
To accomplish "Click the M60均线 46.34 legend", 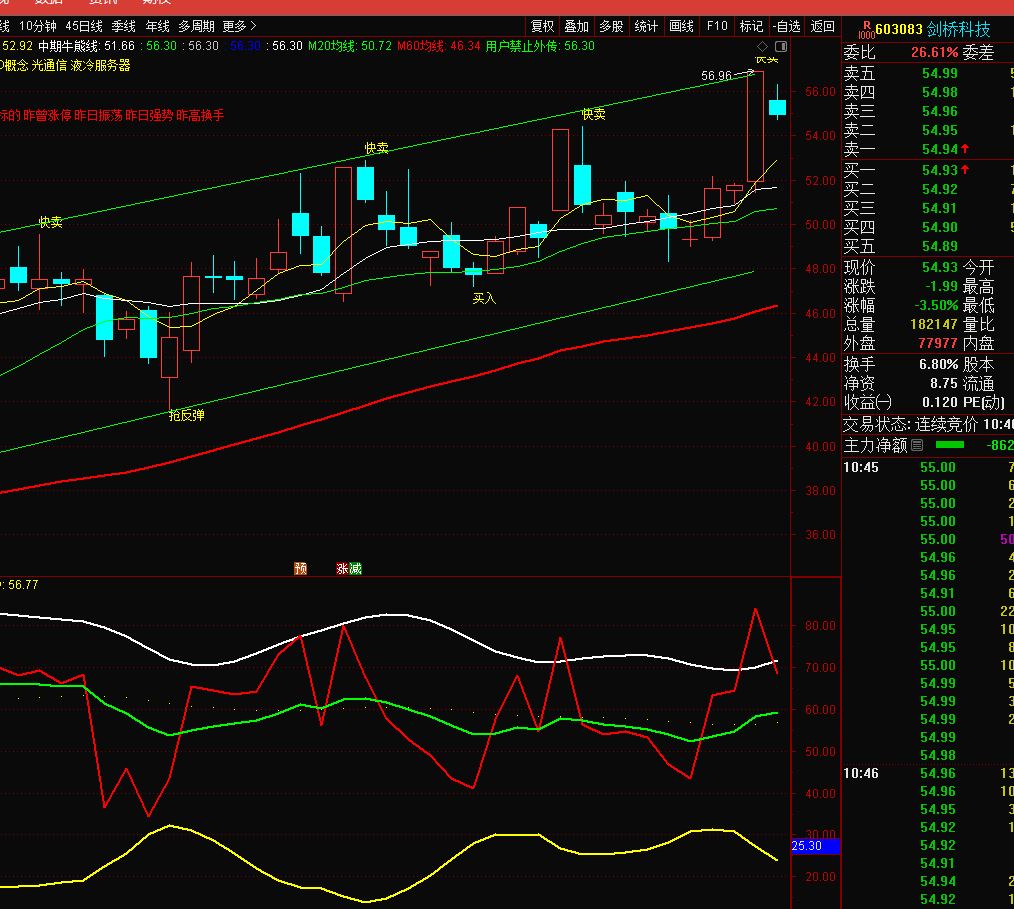I will [438, 46].
